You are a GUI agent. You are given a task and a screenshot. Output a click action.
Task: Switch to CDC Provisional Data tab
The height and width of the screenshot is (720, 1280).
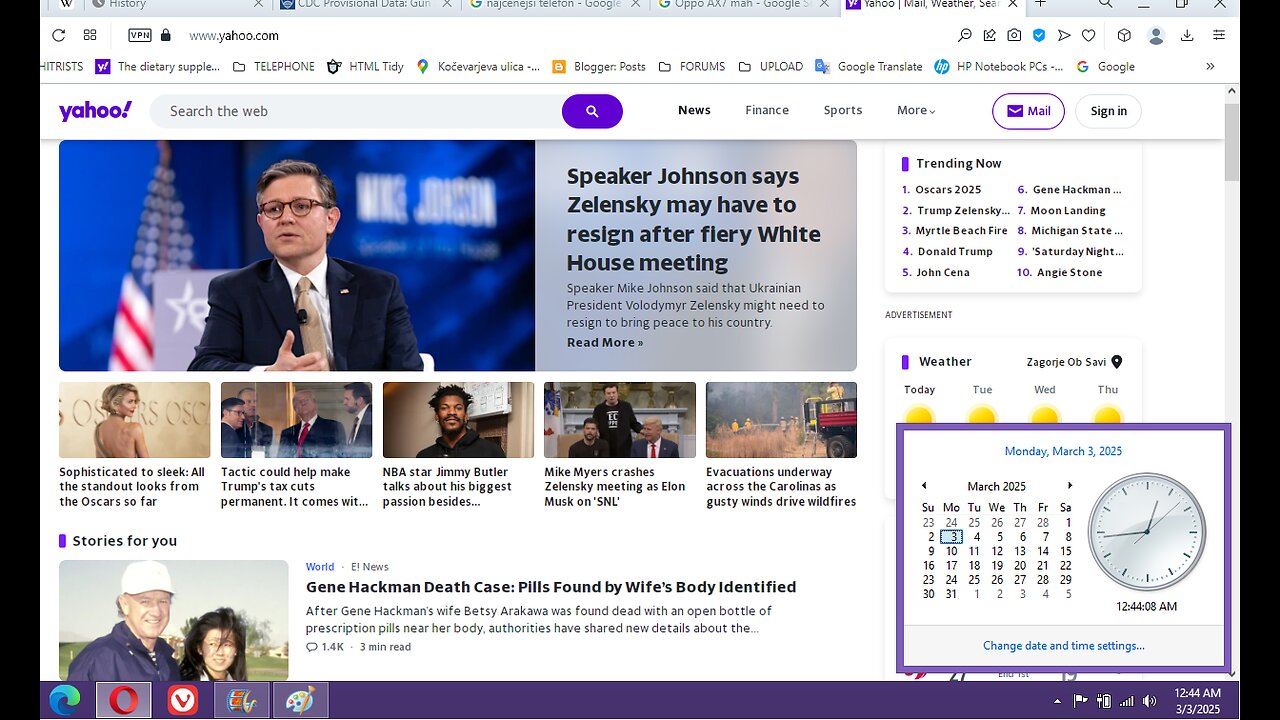365,4
